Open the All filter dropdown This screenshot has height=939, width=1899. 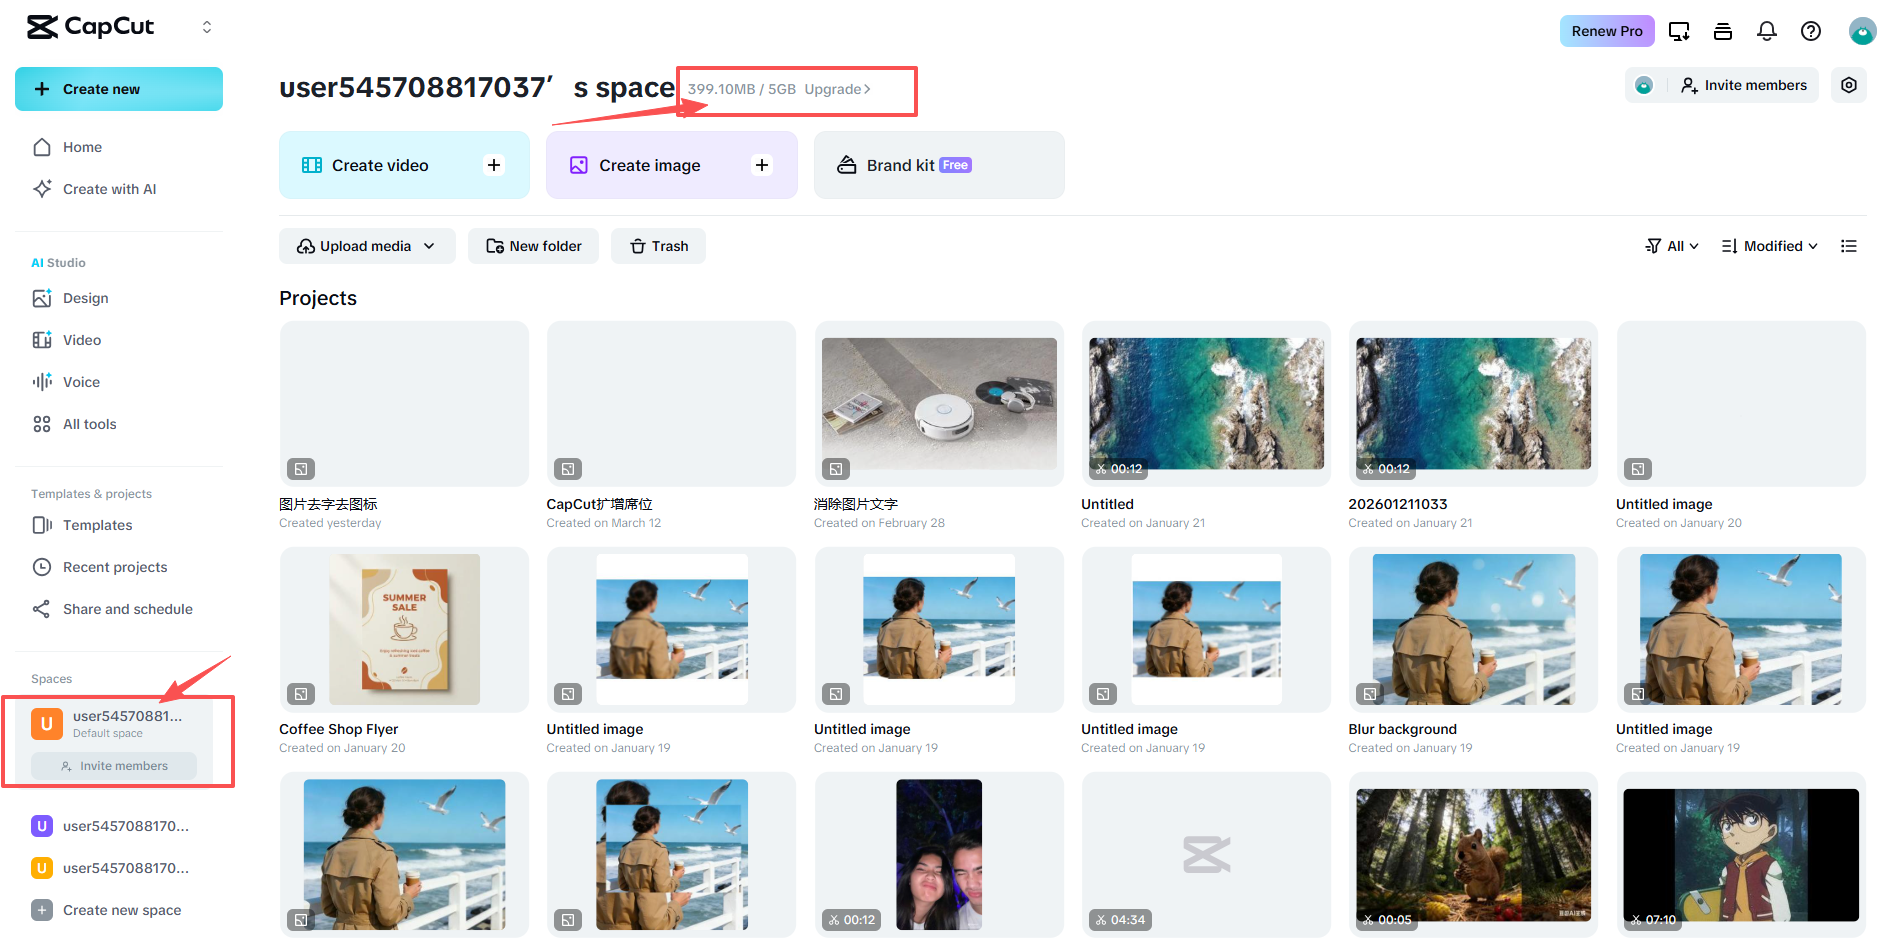click(1672, 246)
